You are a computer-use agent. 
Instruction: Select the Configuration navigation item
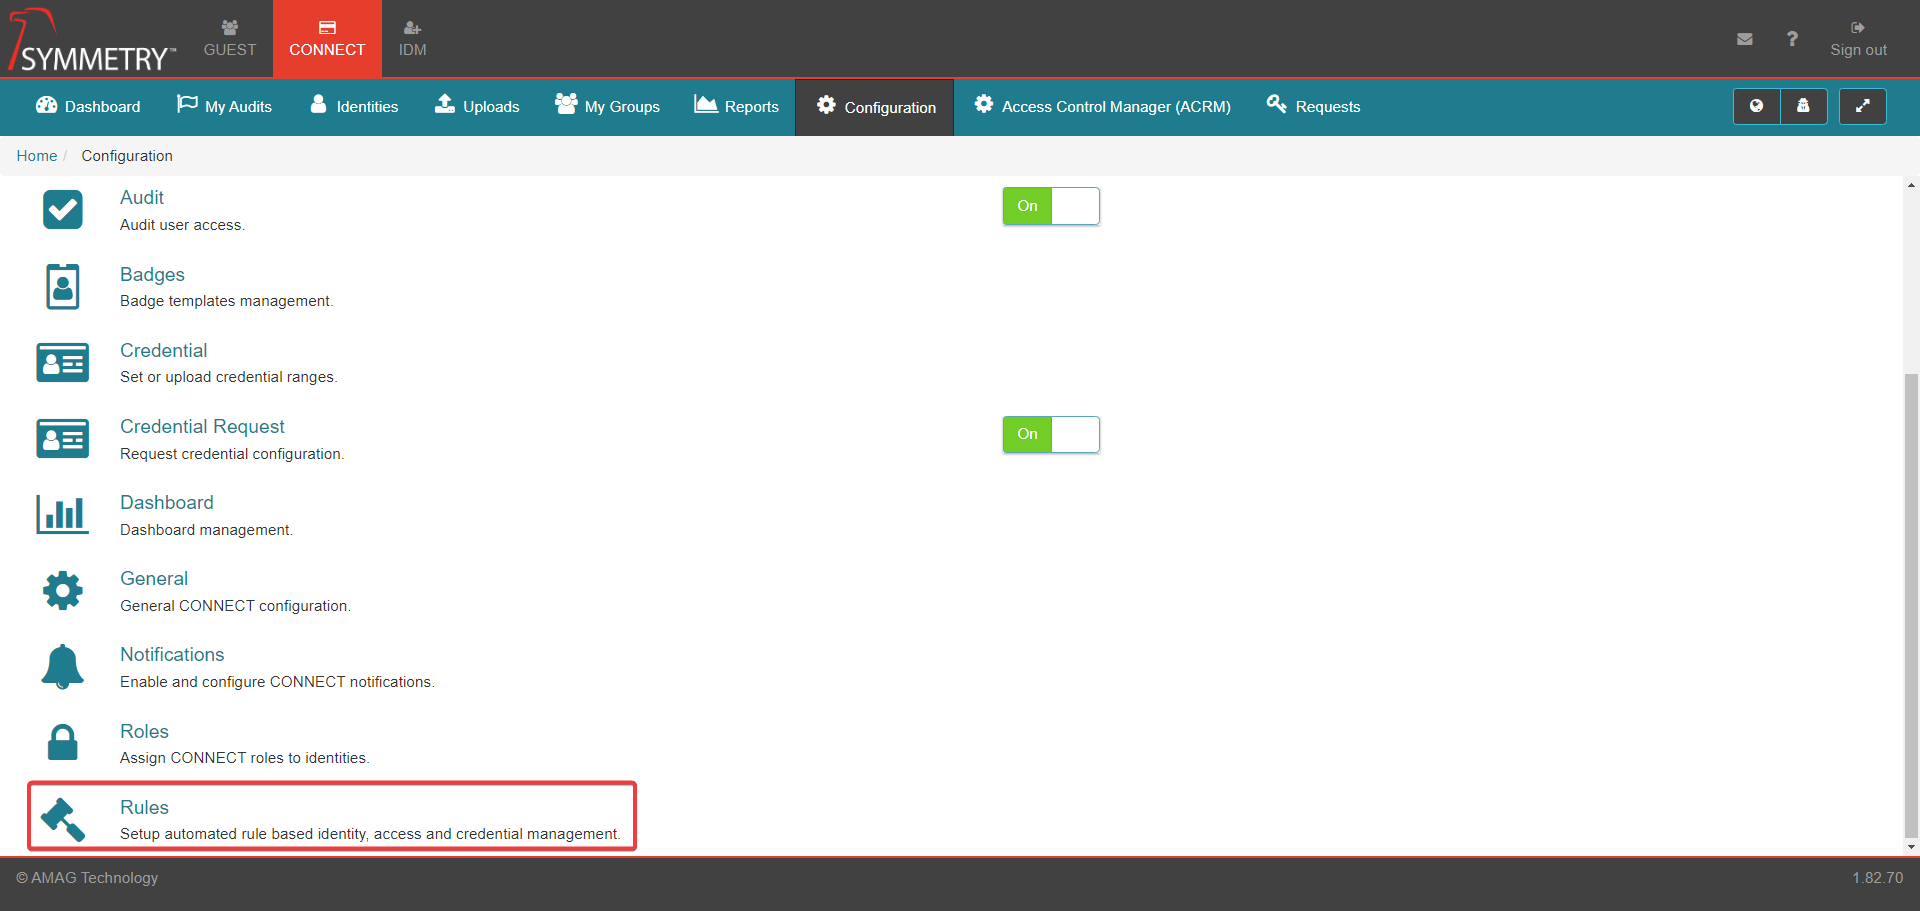tap(875, 107)
